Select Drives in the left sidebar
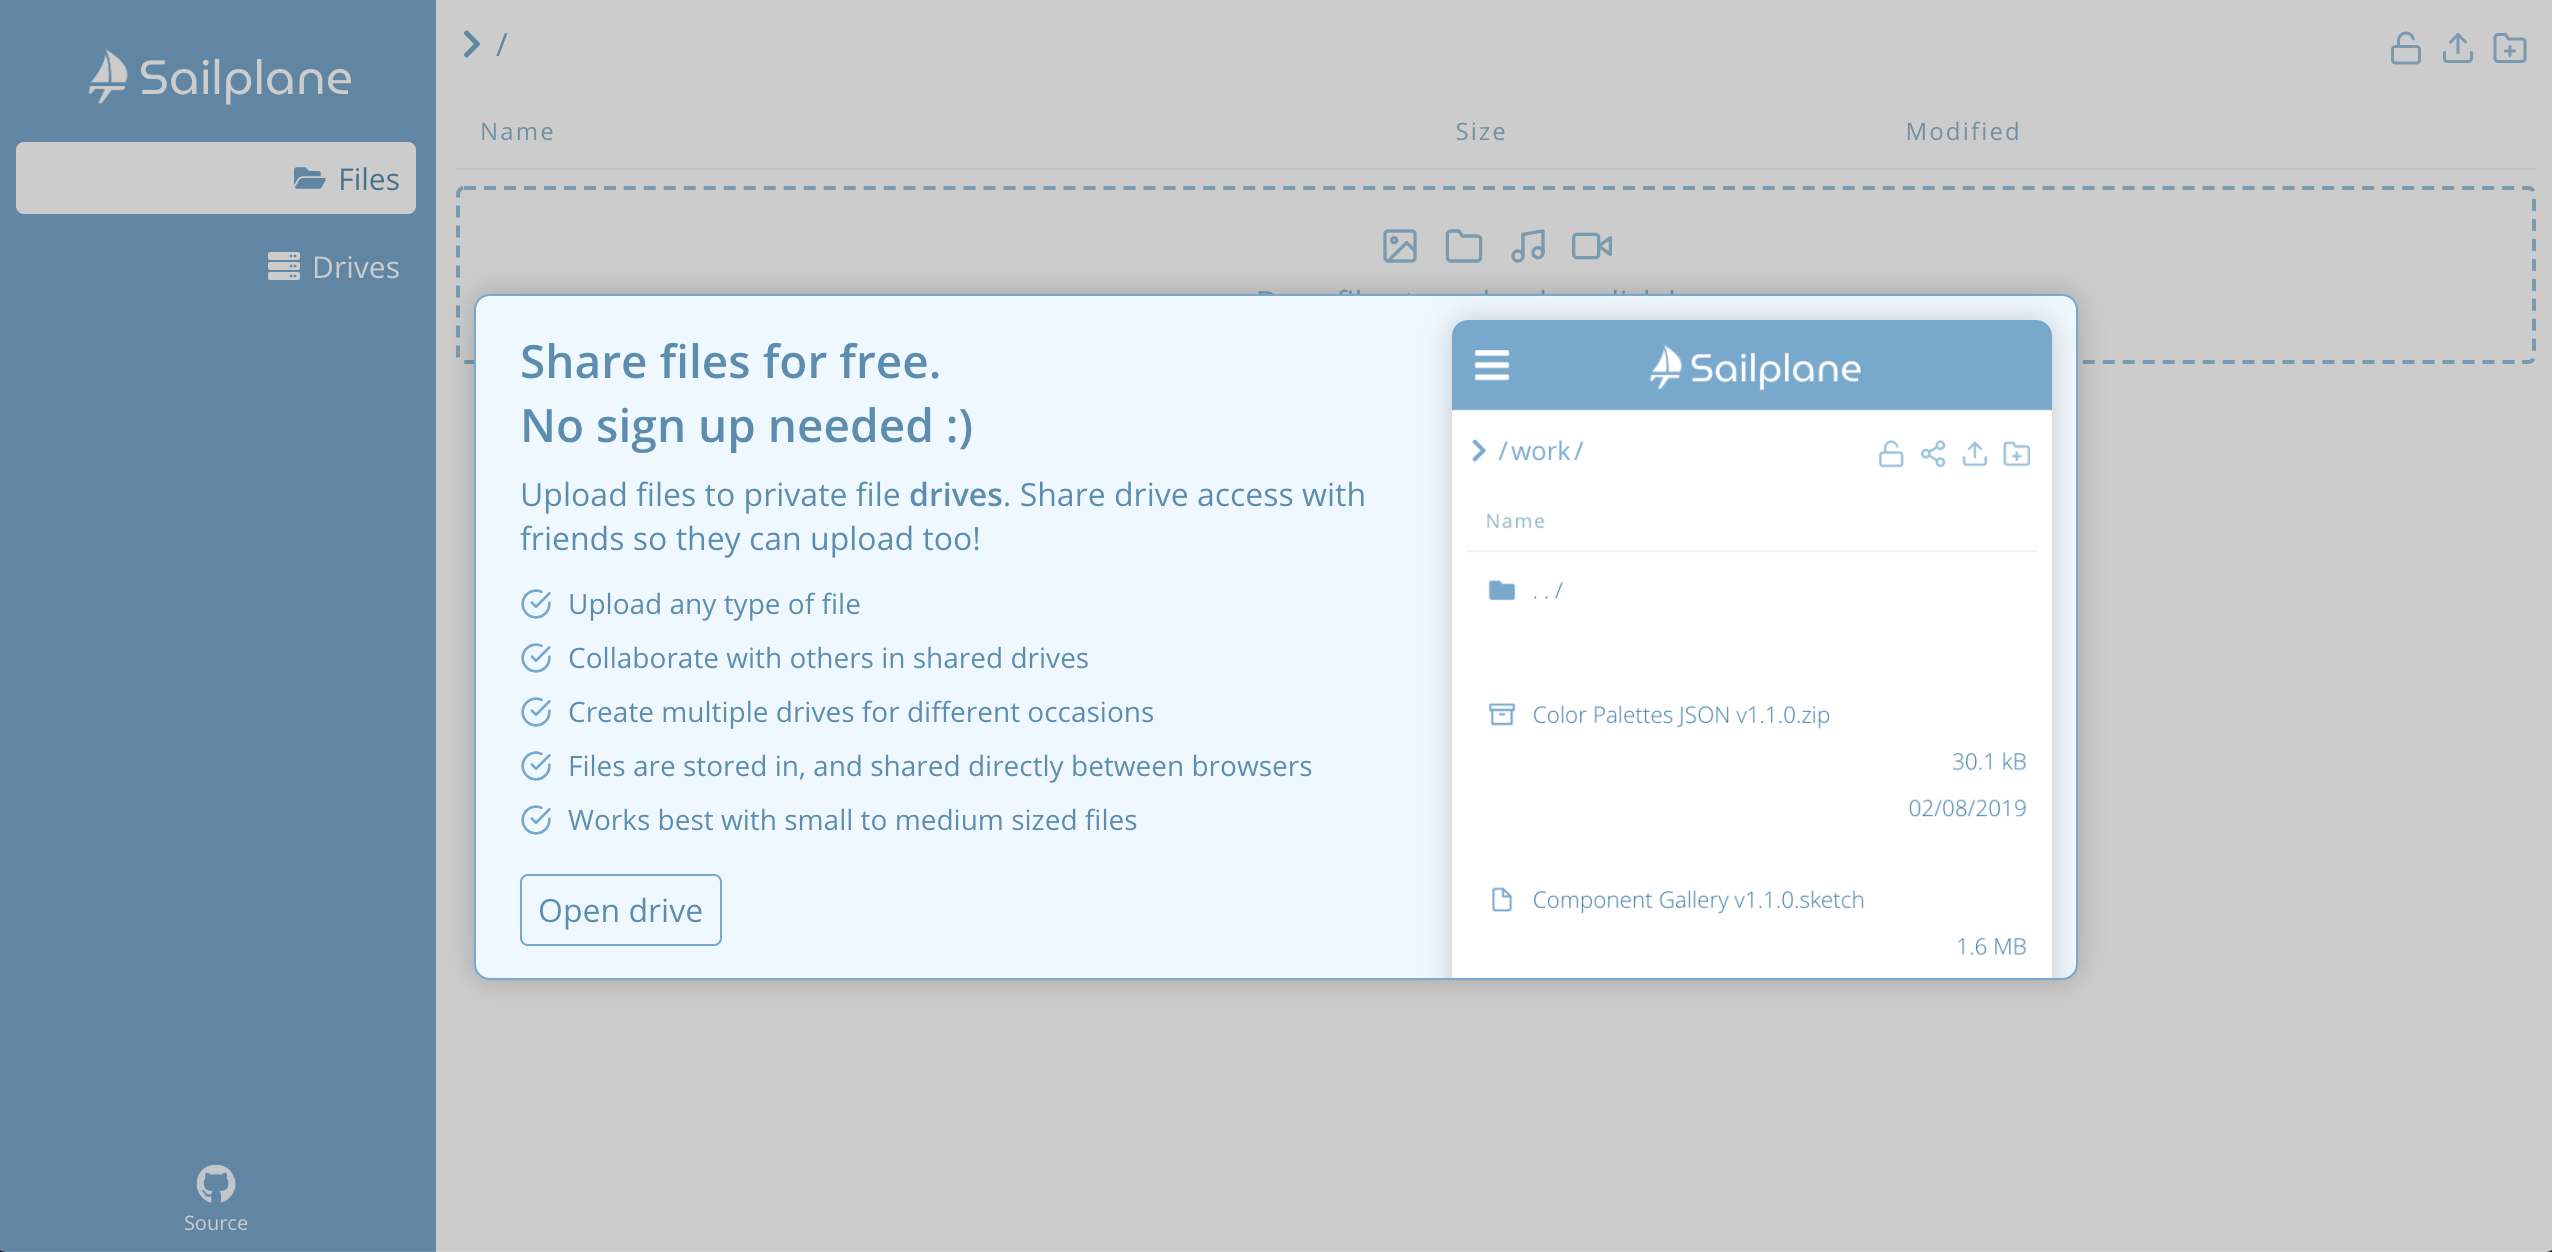2552x1252 pixels. coord(332,265)
